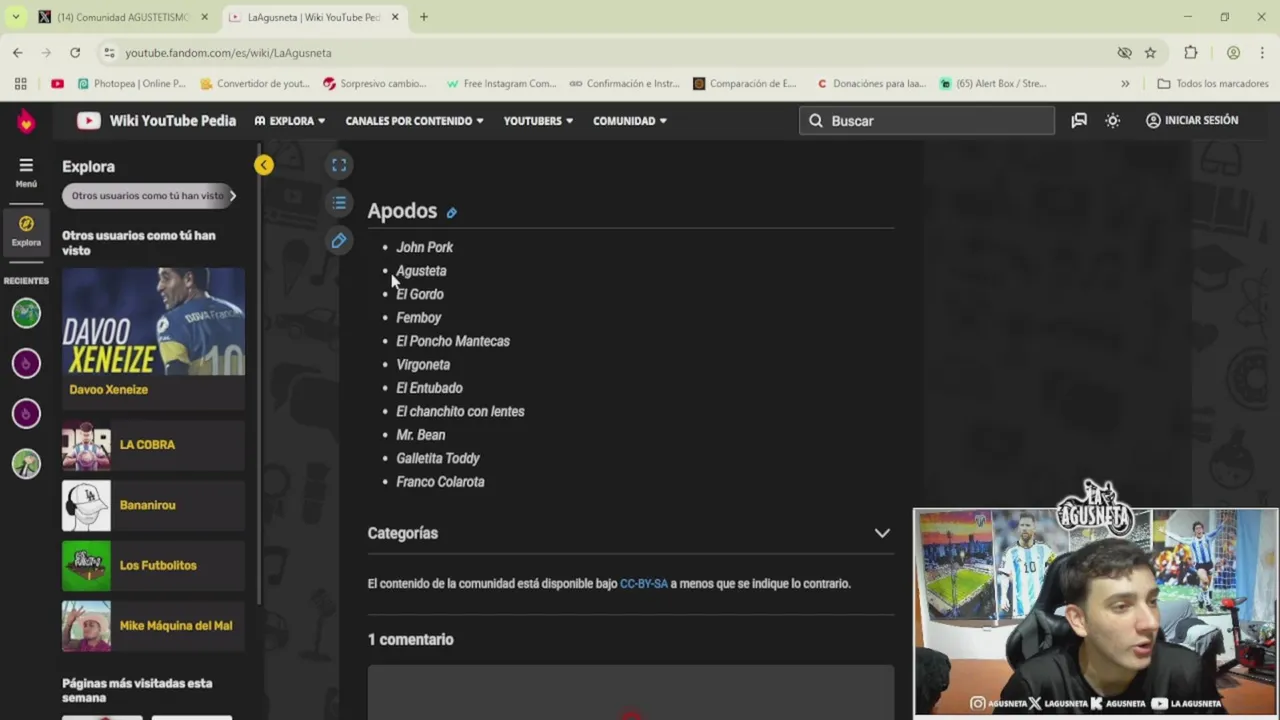Select the Explora compass icon in sidebar

(26, 231)
